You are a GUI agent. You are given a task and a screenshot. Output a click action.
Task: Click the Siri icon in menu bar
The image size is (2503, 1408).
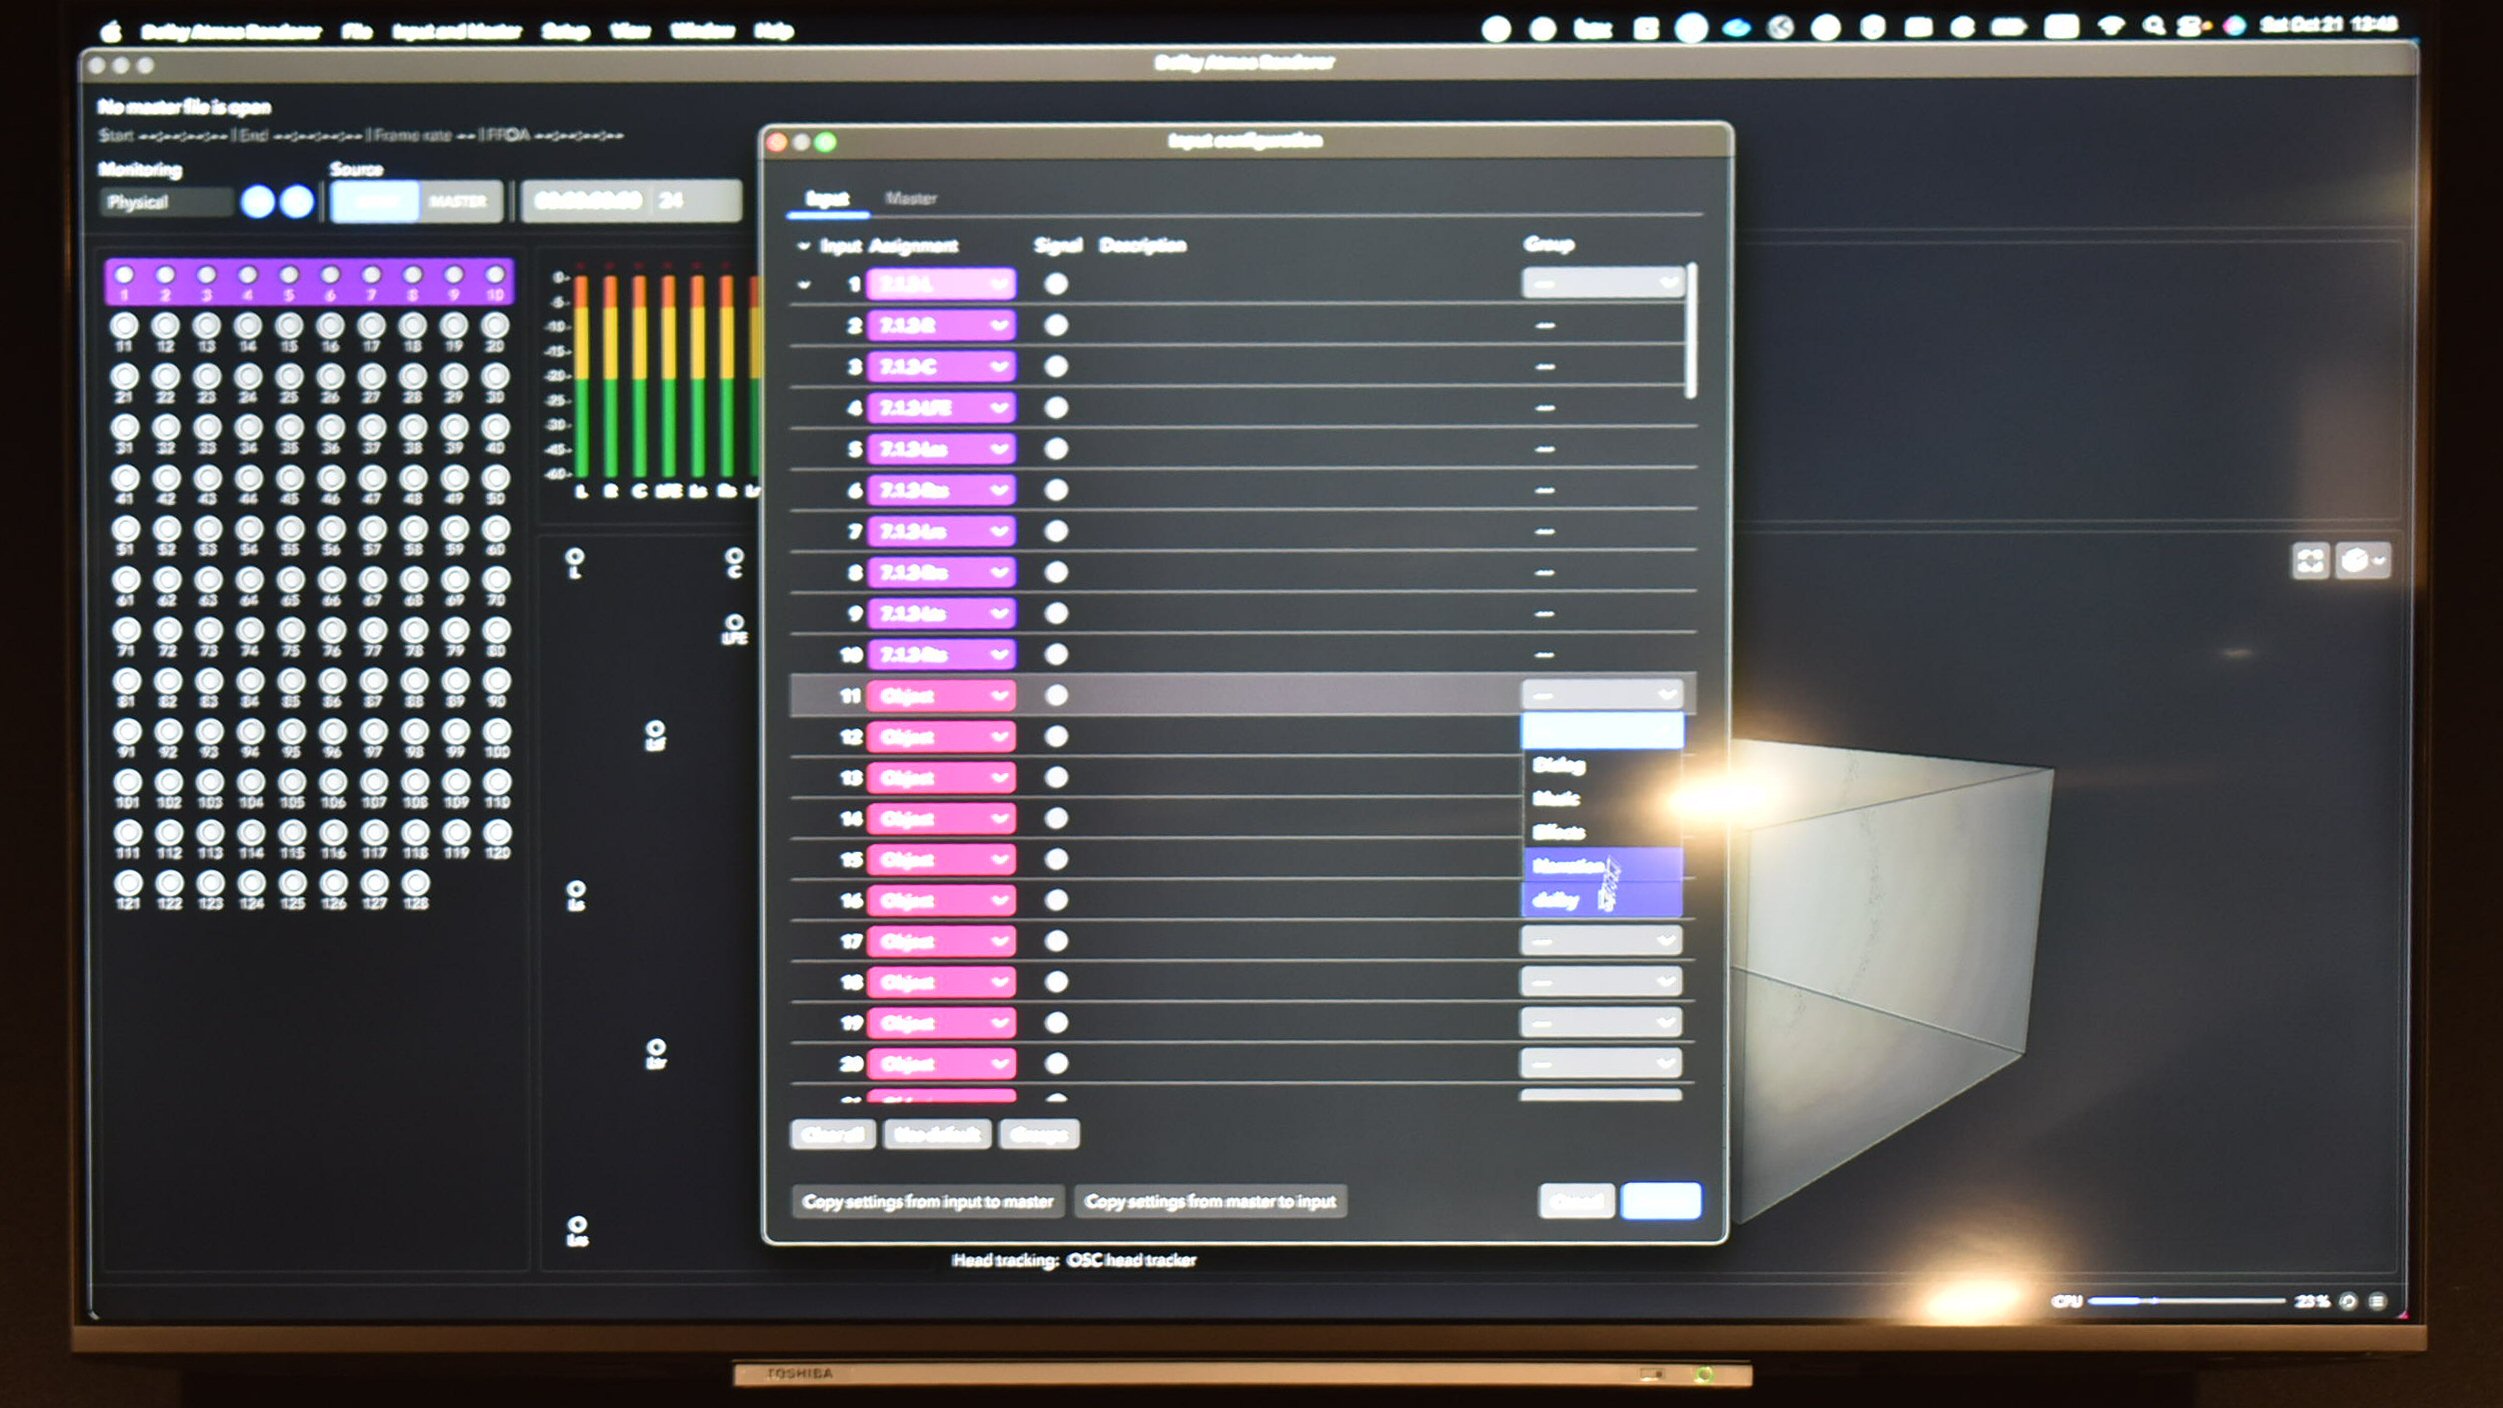pyautogui.click(x=2234, y=27)
